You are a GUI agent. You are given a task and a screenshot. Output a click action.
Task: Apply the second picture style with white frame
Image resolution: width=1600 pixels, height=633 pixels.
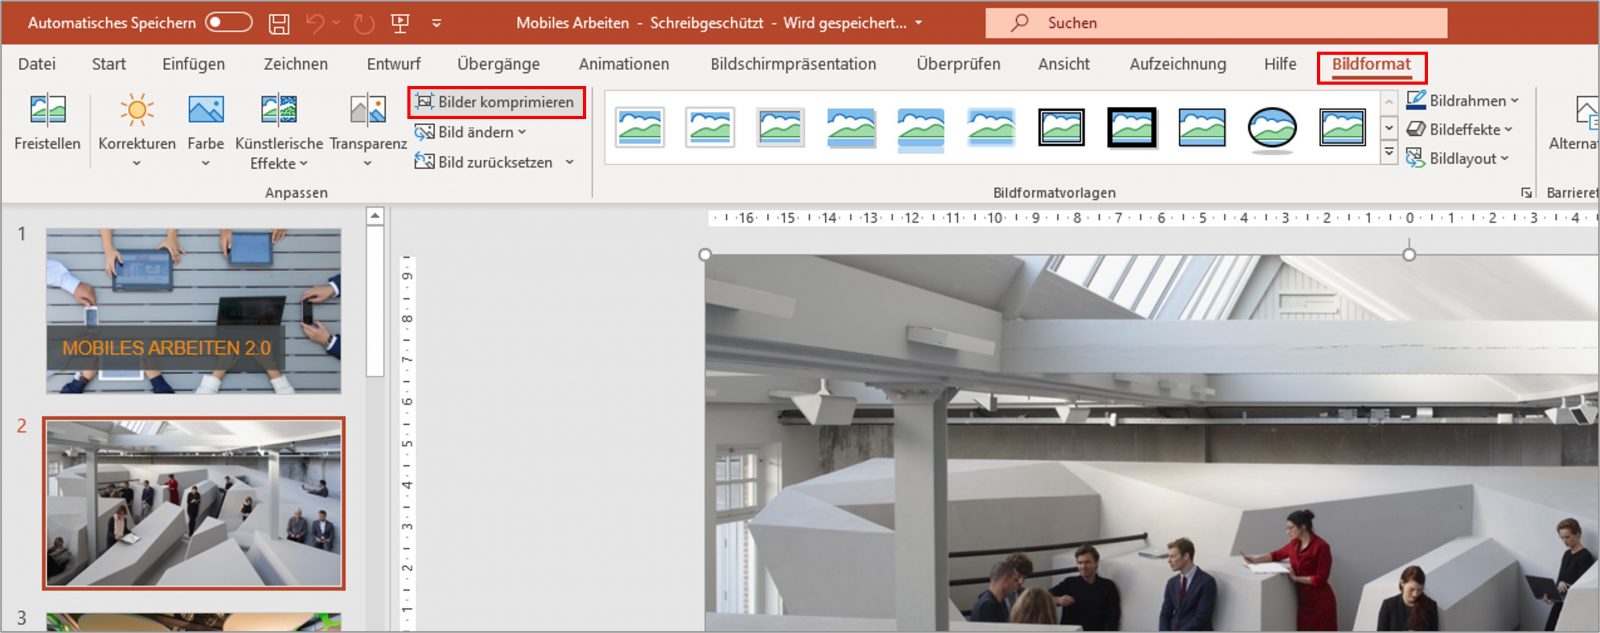710,128
